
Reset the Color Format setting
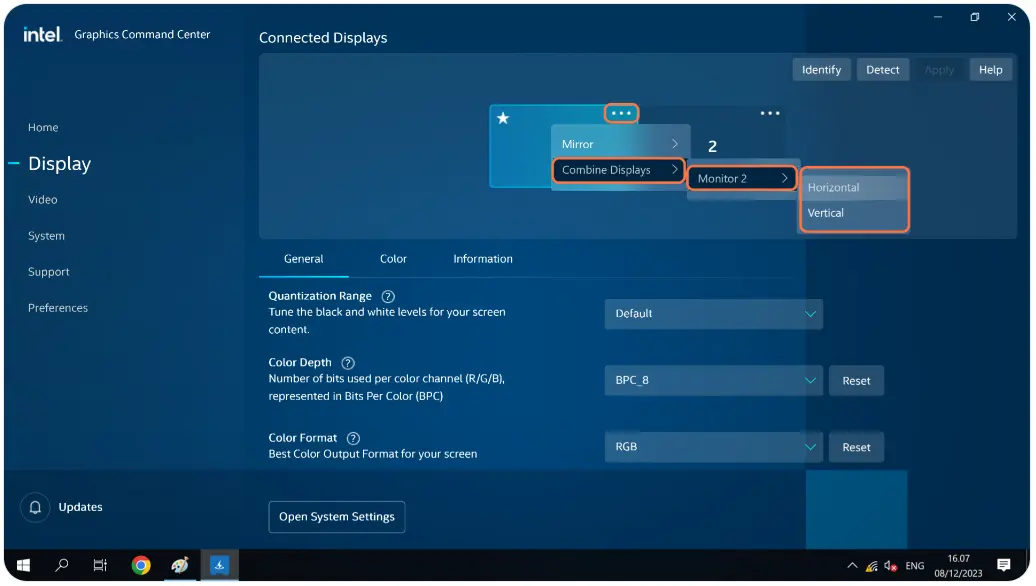click(856, 447)
